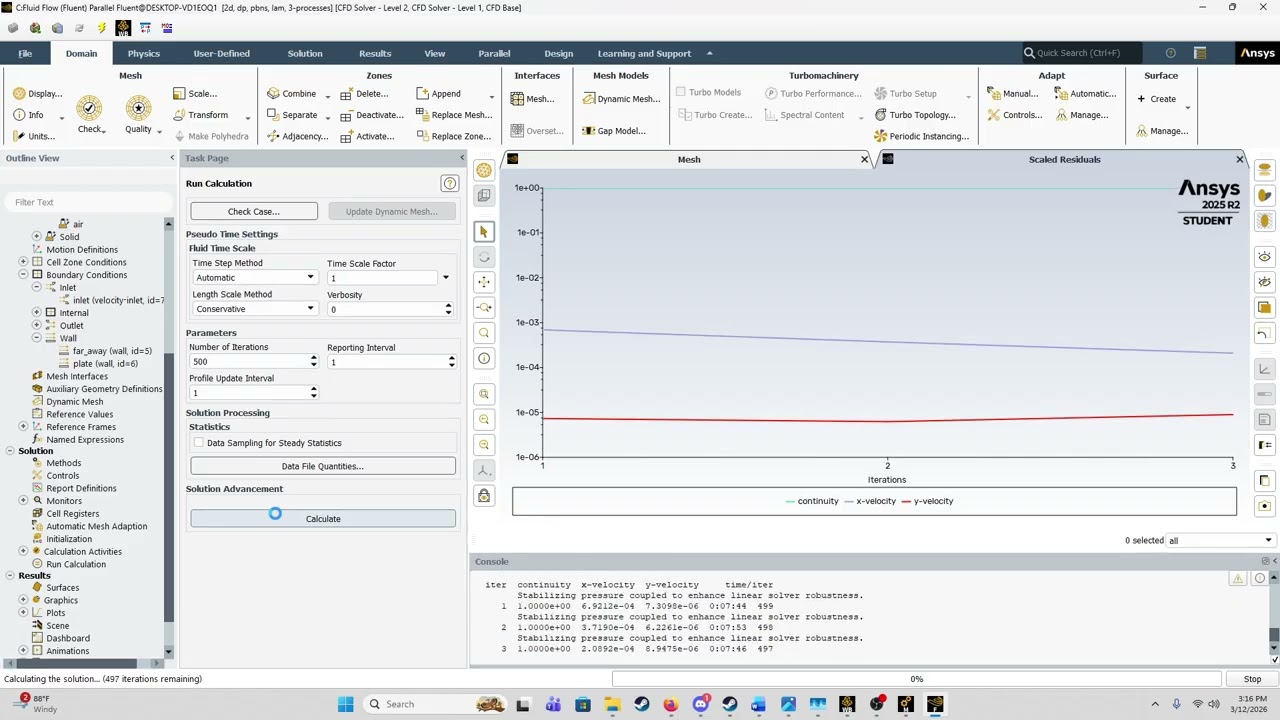This screenshot has height=720, width=1280.
Task: Expand the Outlet tree node
Action: click(x=36, y=325)
